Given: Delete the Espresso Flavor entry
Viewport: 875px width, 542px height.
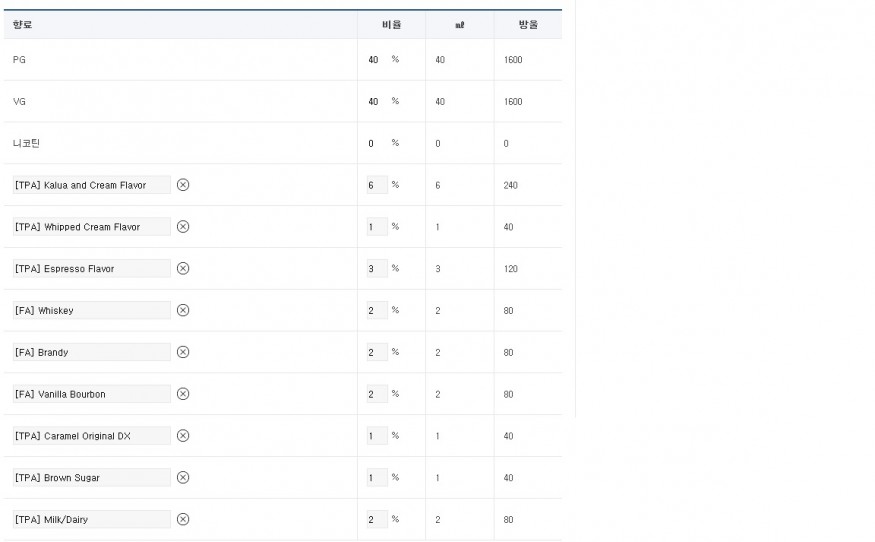Looking at the screenshot, I should click(x=183, y=269).
